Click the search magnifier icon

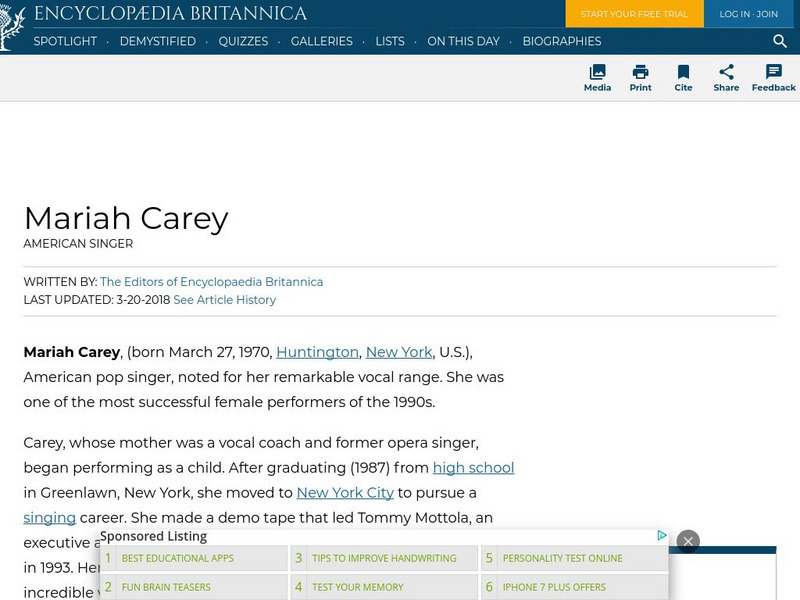click(x=779, y=42)
